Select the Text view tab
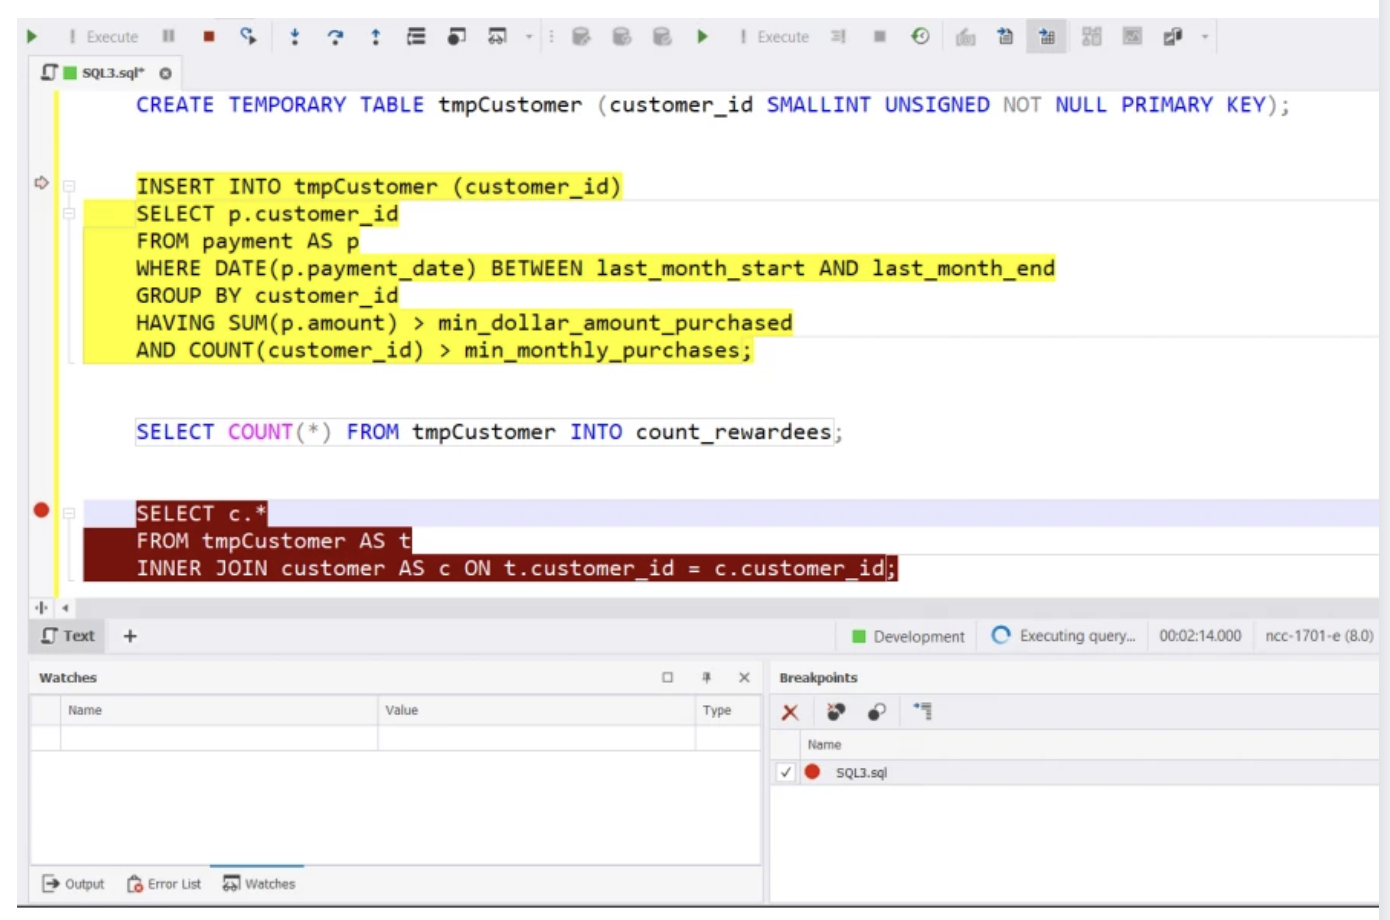1390x920 pixels. coord(68,636)
